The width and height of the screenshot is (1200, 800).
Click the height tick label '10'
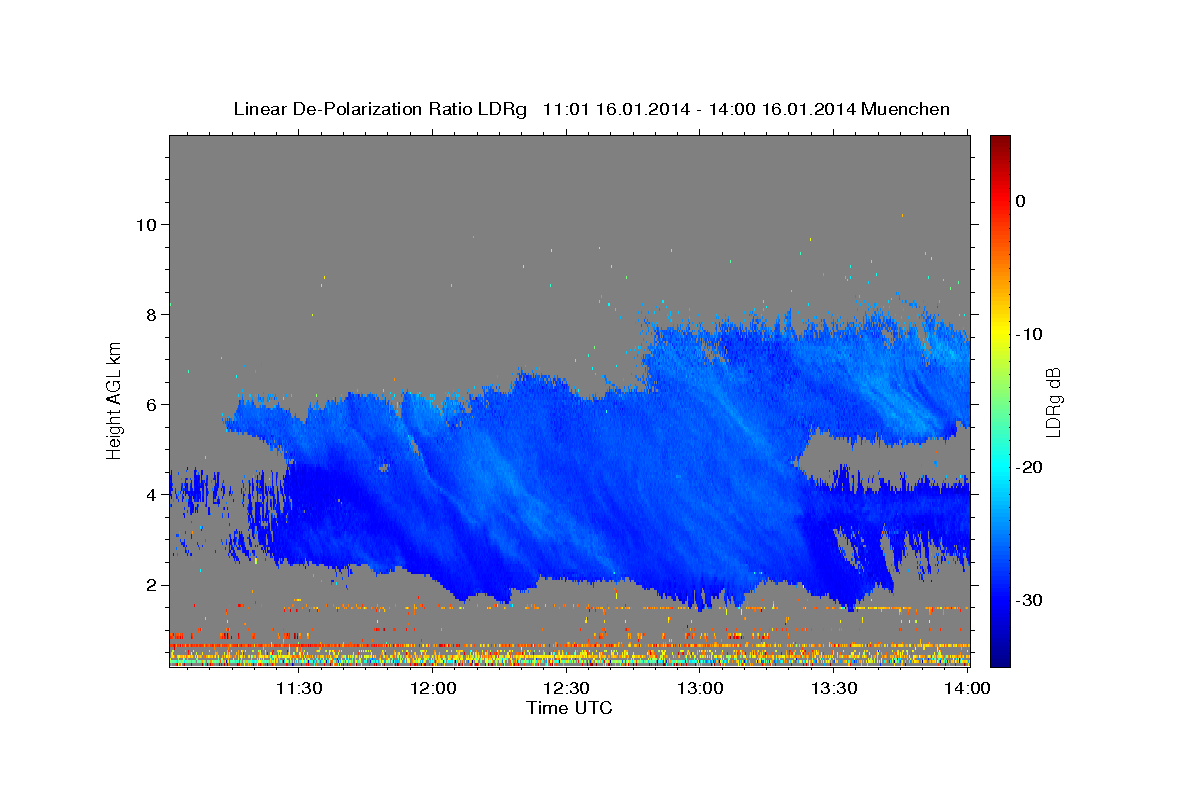click(145, 224)
